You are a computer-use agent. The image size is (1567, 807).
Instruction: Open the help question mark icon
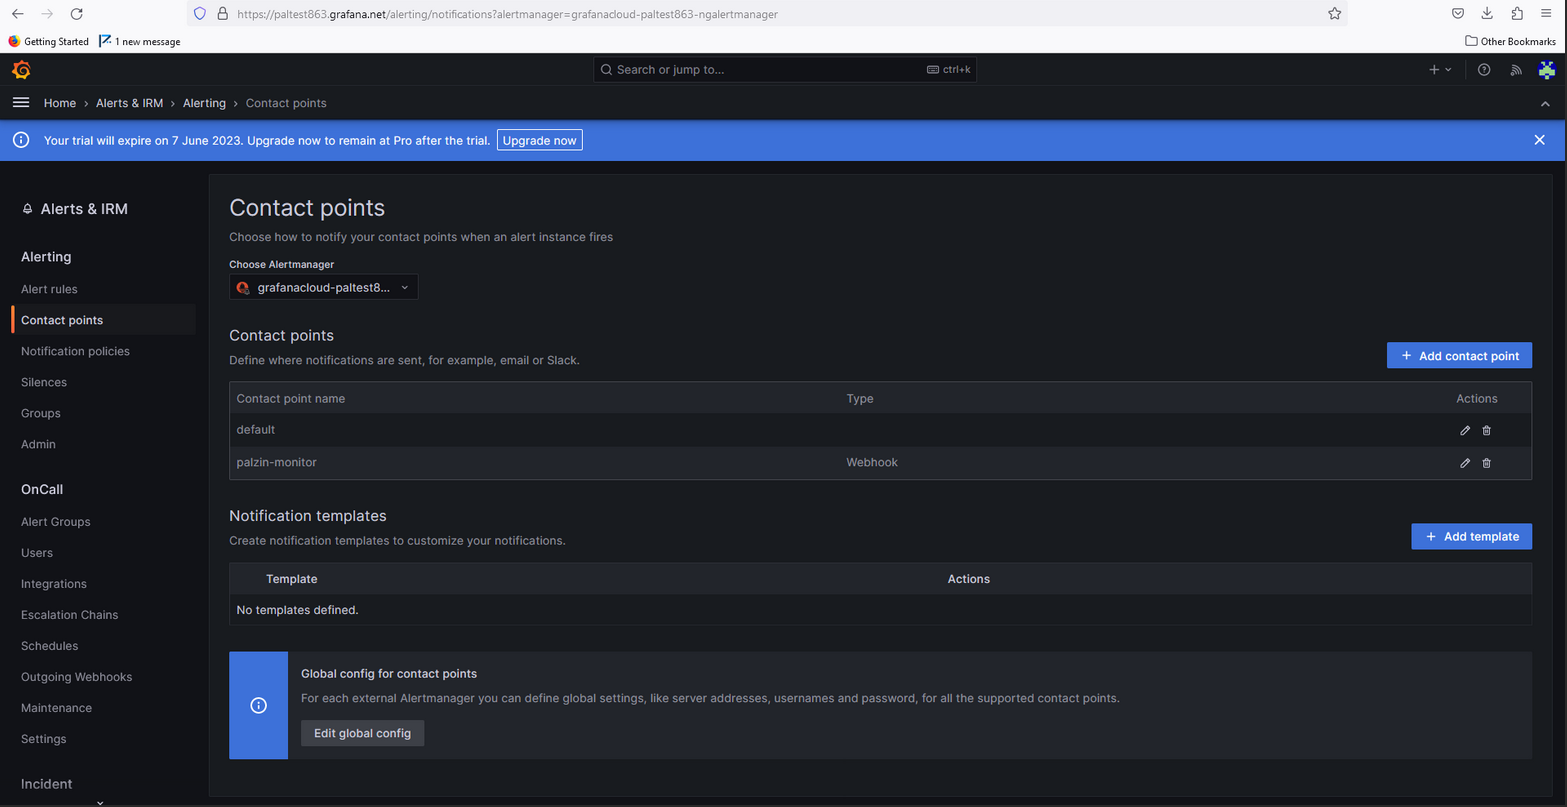coord(1484,70)
